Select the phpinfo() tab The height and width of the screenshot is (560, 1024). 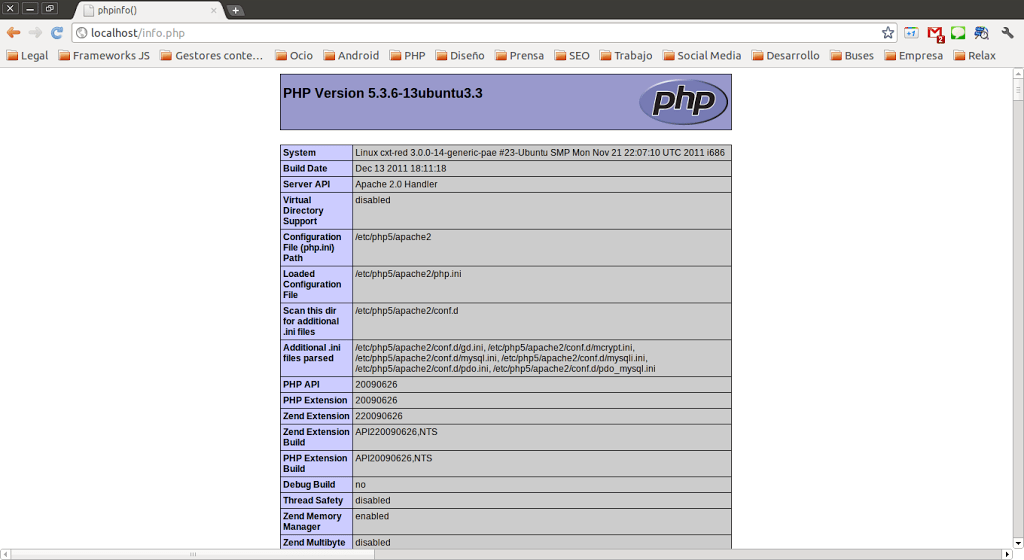pyautogui.click(x=149, y=10)
